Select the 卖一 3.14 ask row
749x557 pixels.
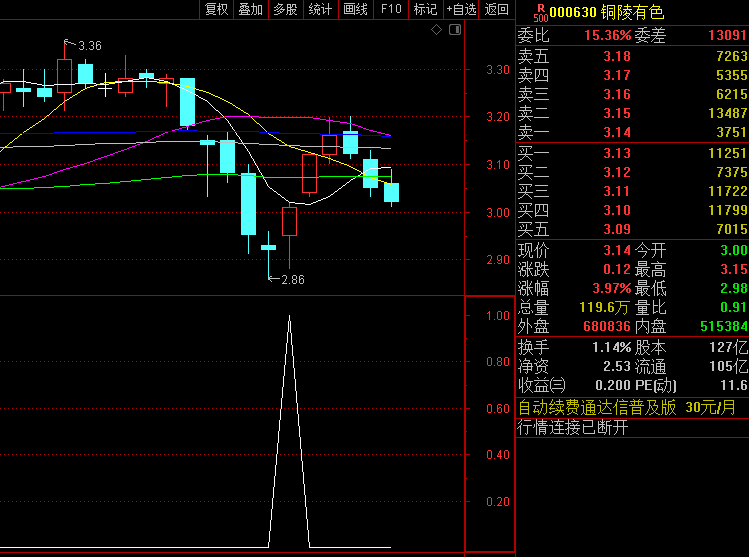tap(632, 132)
